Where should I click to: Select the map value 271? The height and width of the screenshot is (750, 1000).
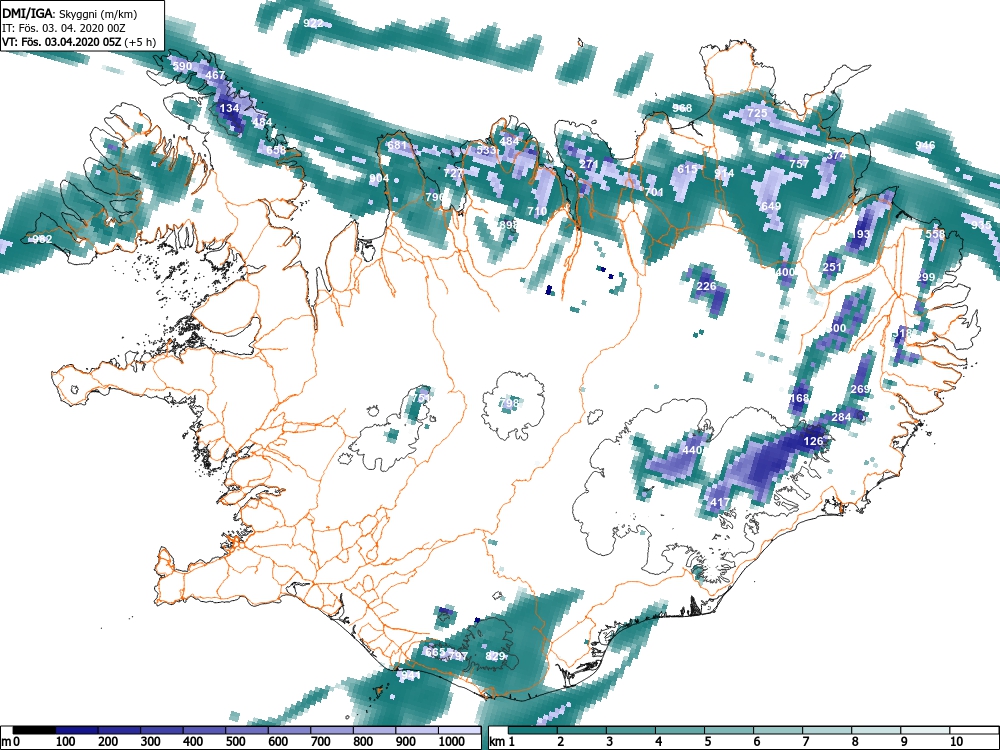click(x=589, y=165)
